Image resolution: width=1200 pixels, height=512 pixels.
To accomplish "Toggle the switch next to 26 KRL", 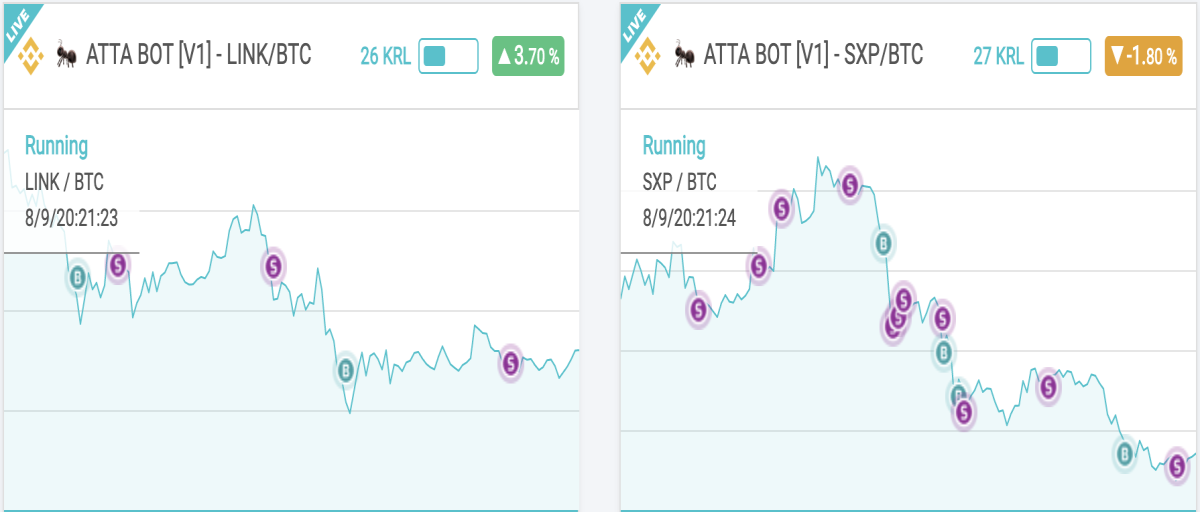I will (449, 56).
